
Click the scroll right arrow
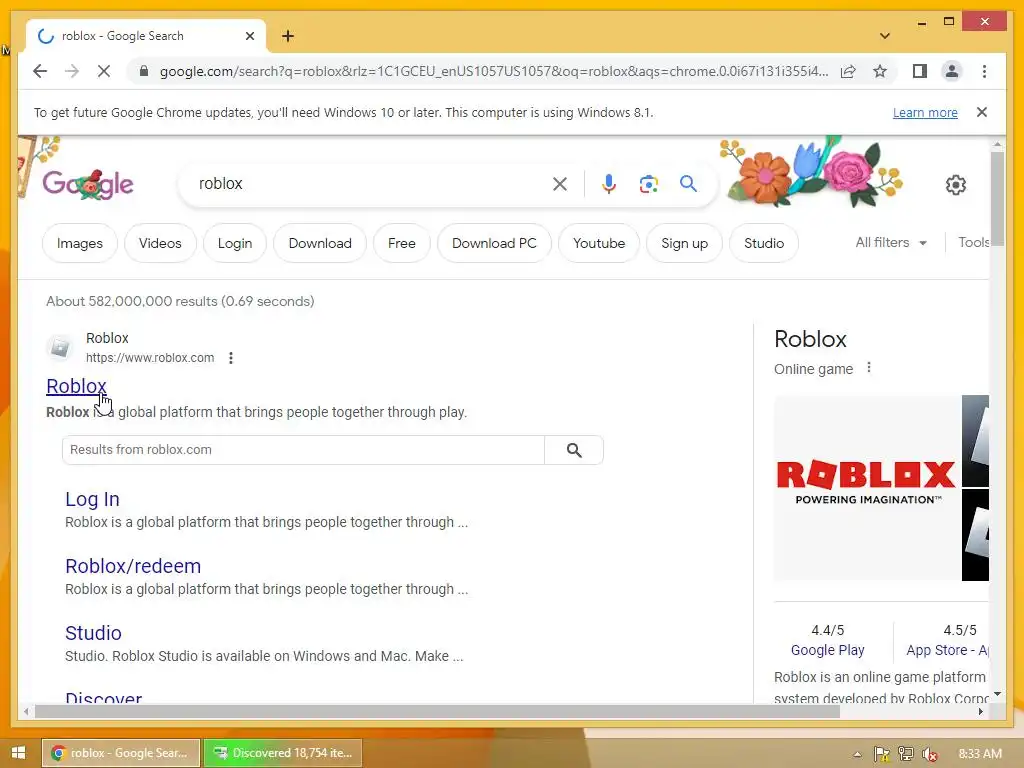(x=980, y=711)
